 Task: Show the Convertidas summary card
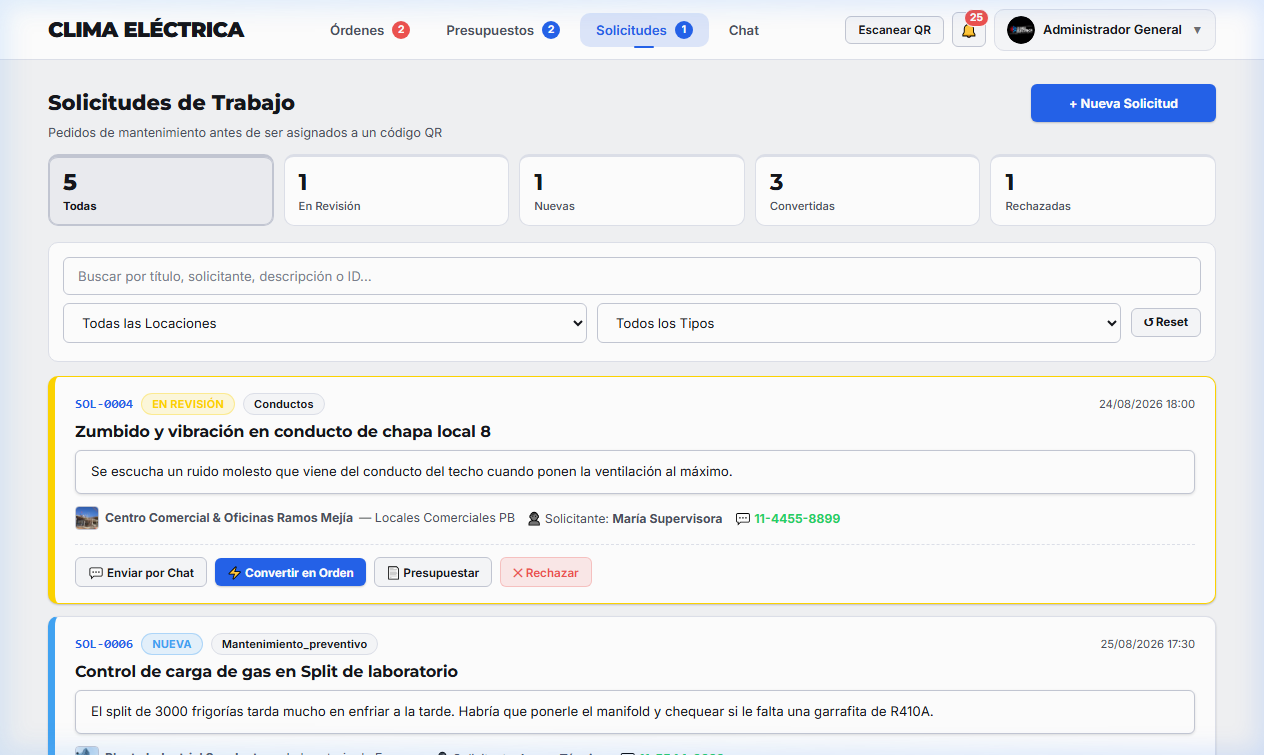867,190
